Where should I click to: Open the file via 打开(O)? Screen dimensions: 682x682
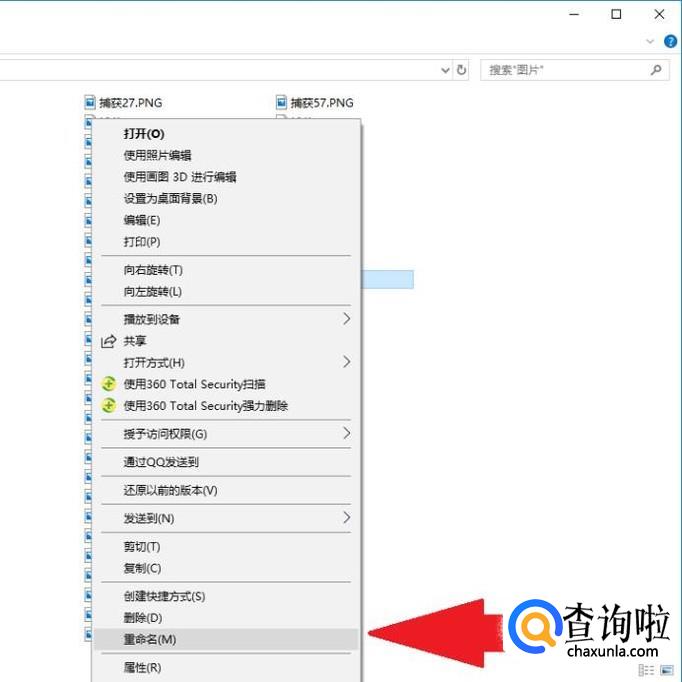coord(226,134)
